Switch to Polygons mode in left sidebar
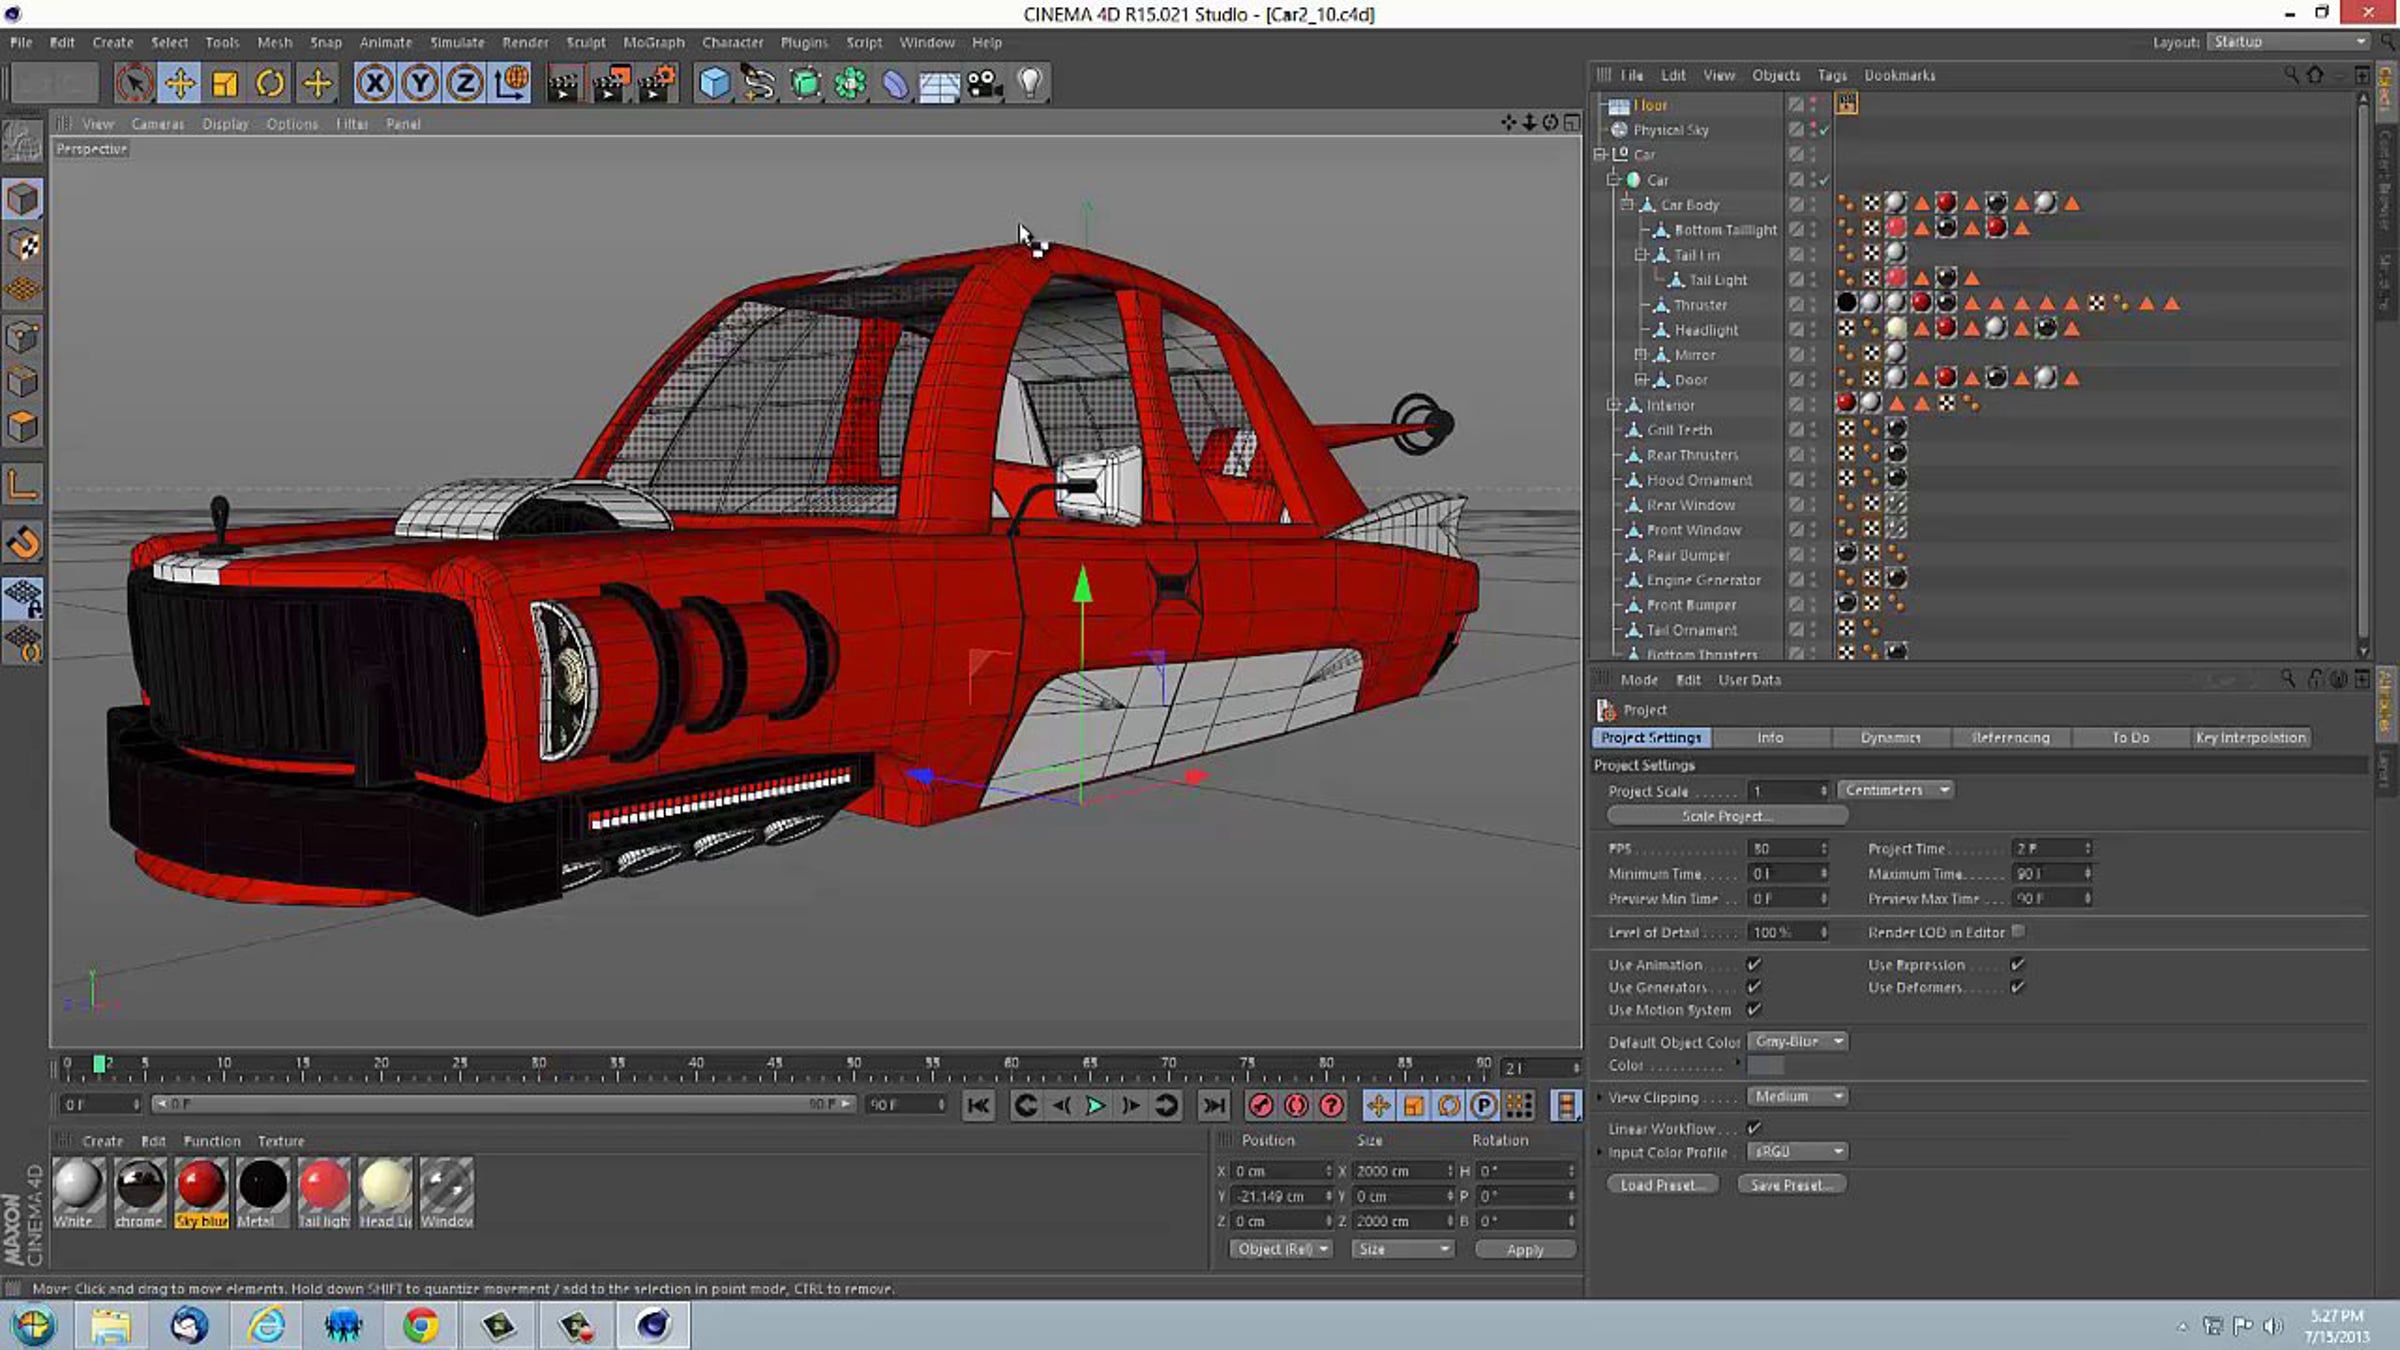This screenshot has height=1350, width=2400. 22,429
